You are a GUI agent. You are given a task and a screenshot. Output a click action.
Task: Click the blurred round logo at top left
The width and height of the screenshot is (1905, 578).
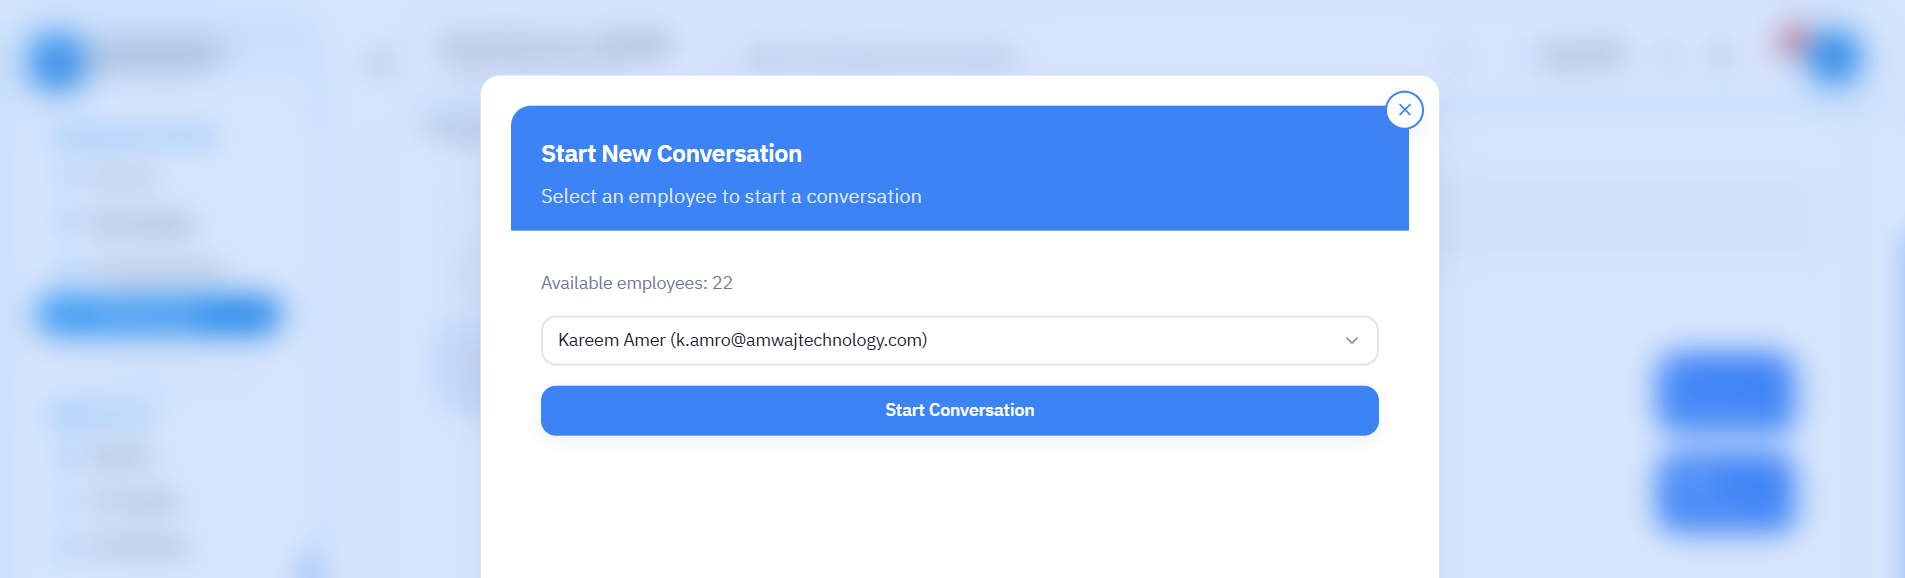click(x=57, y=62)
